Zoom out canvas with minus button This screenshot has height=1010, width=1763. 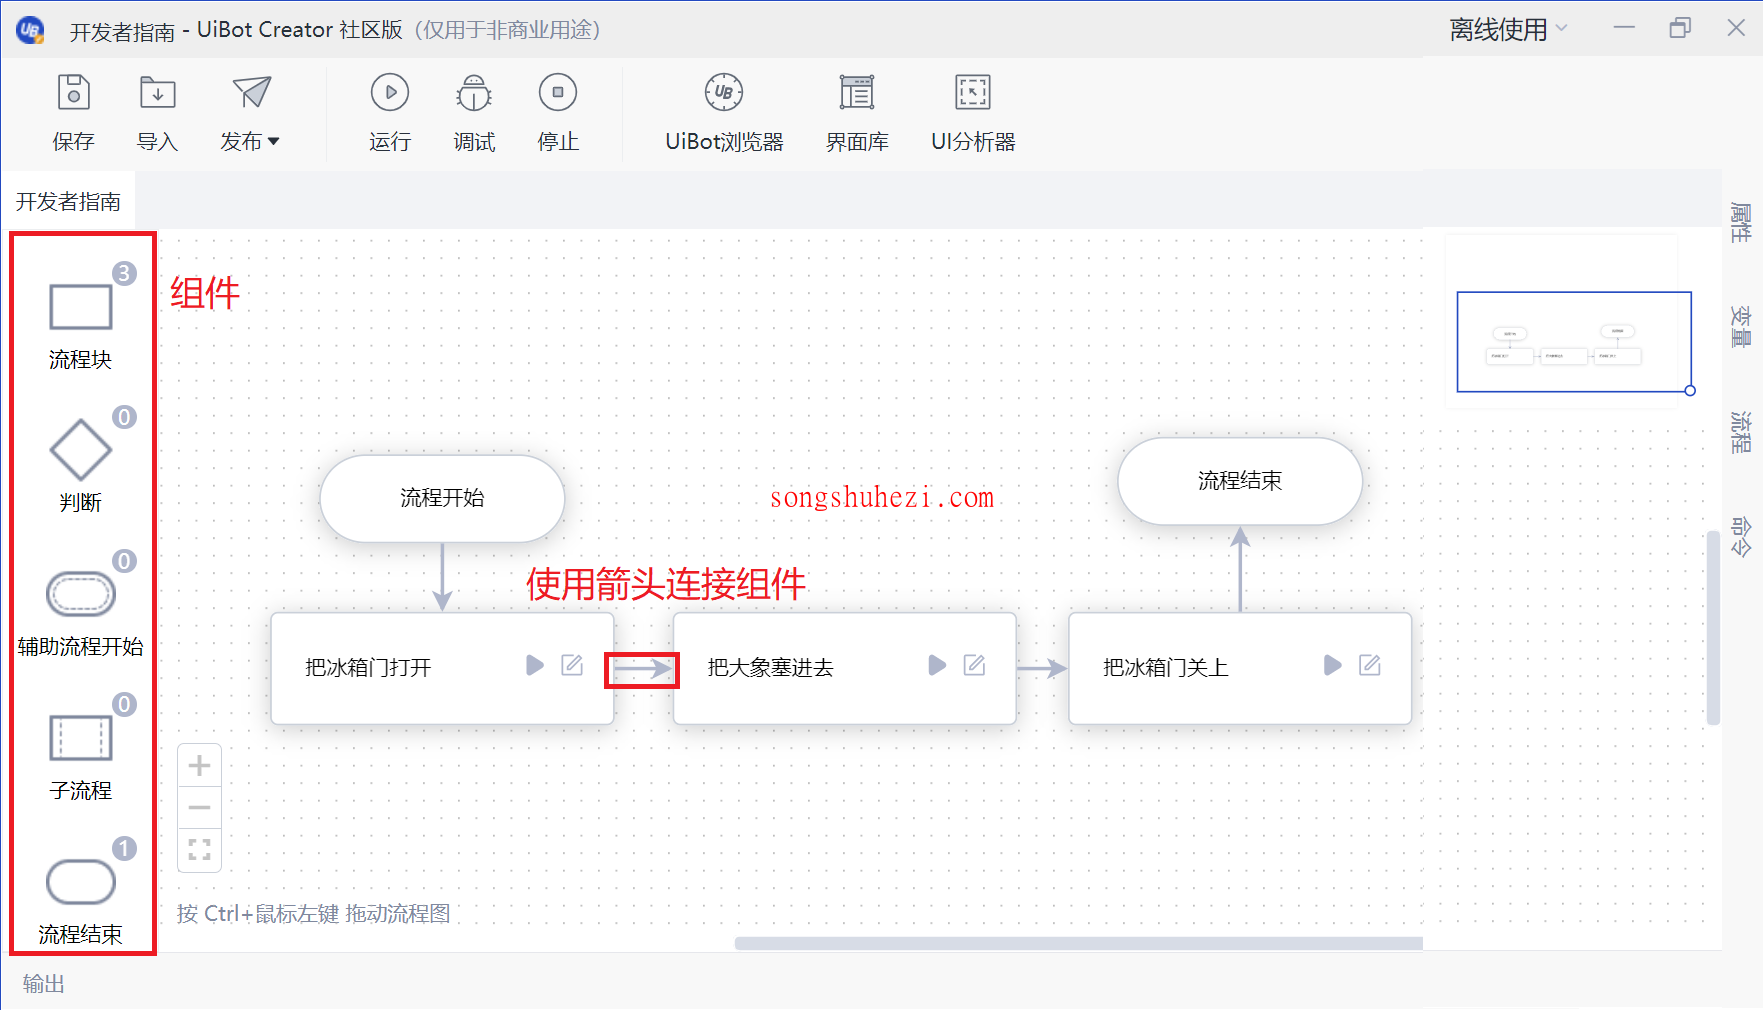(199, 808)
